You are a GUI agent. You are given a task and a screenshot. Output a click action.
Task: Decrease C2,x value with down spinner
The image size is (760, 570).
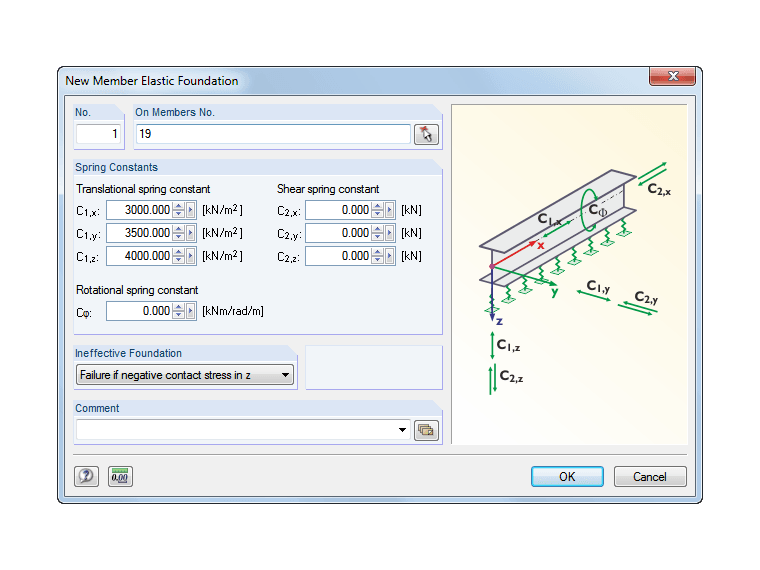(x=378, y=214)
